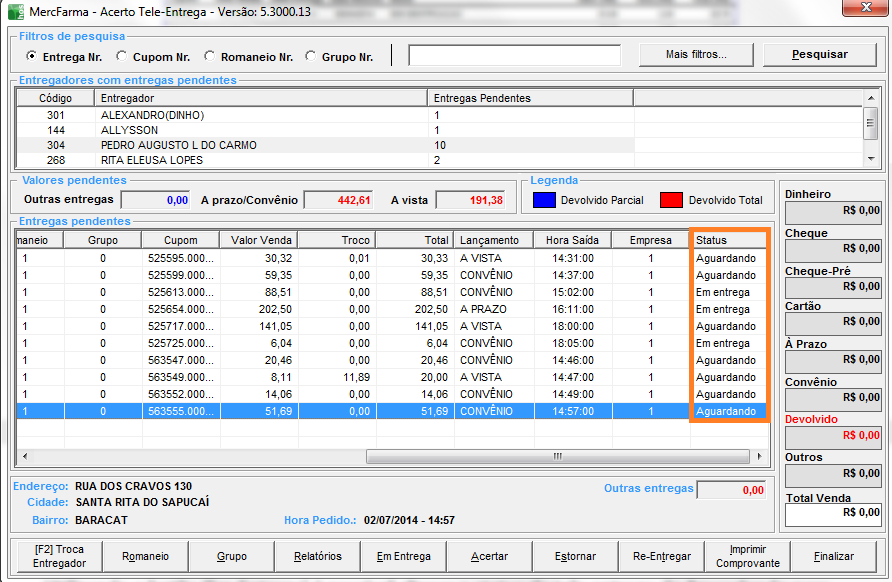The height and width of the screenshot is (582, 892).
Task: Sort by the Status column header
Action: (729, 240)
